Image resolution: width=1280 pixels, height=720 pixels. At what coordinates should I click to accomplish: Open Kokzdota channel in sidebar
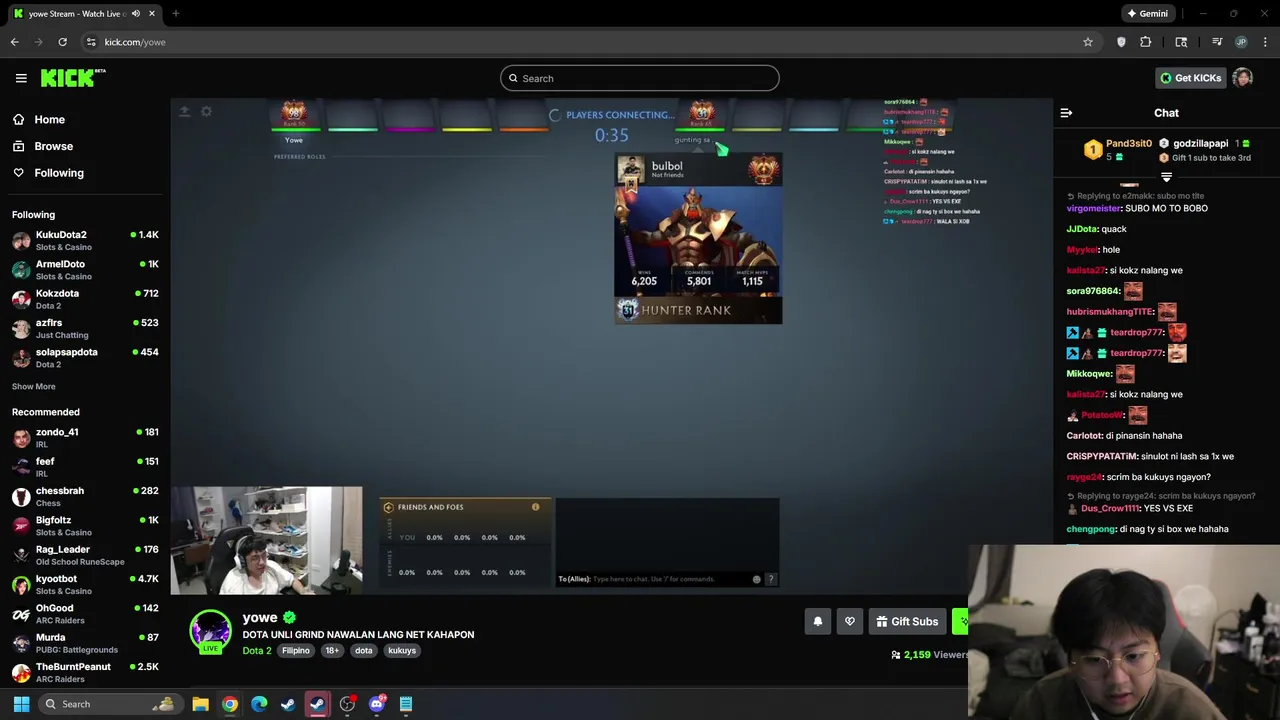(85, 299)
